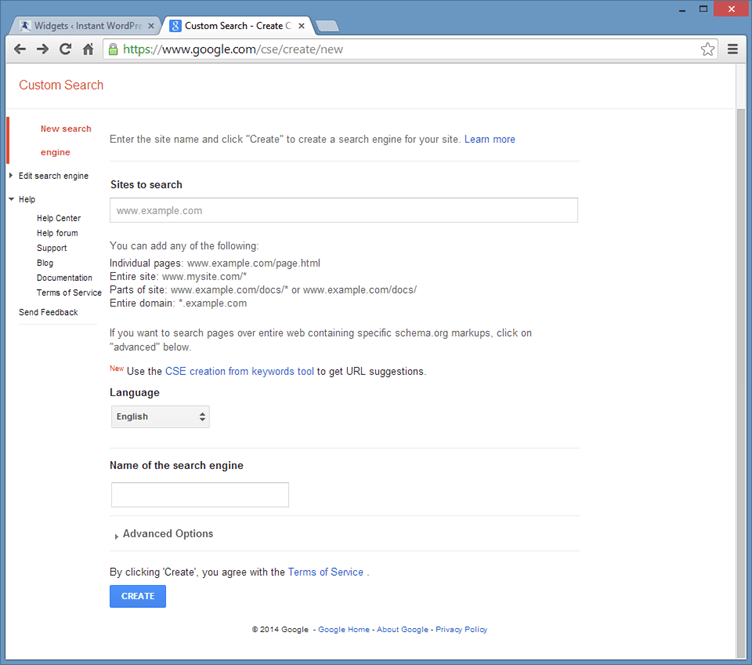
Task: Switch to the Widgets Instant WordPress tab
Action: 83,25
